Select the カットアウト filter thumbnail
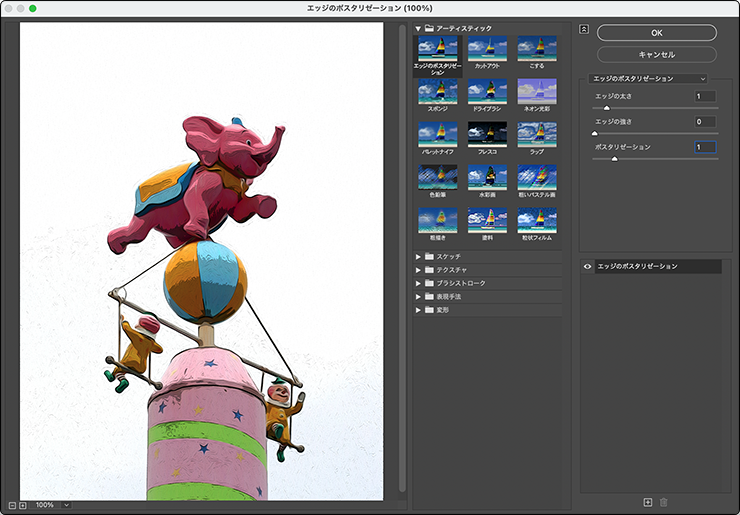Image resolution: width=740 pixels, height=515 pixels. [x=487, y=48]
